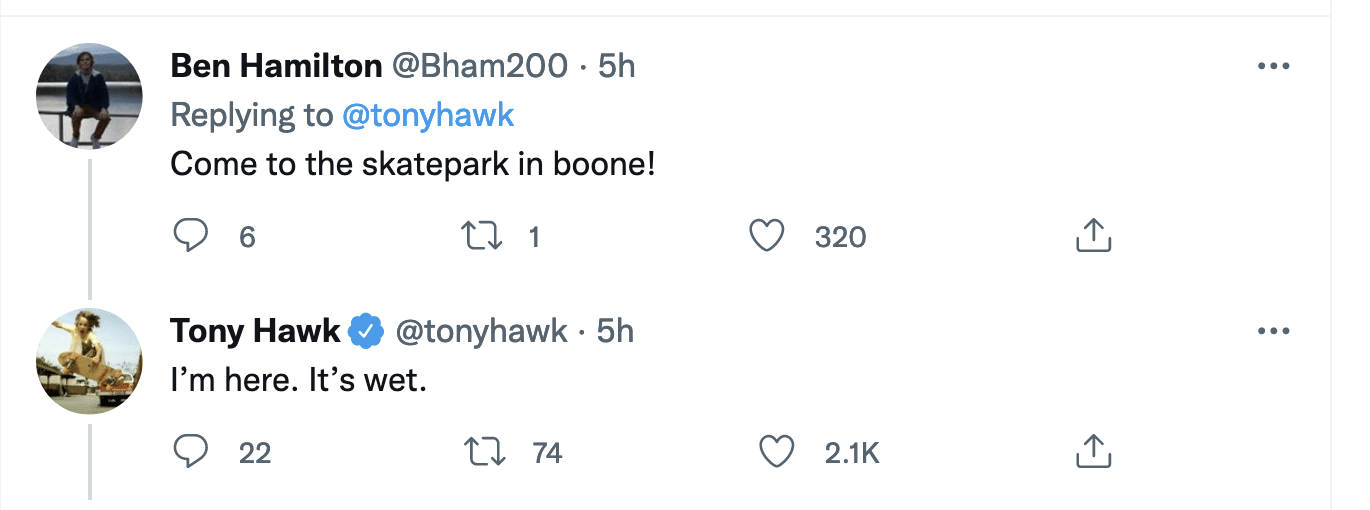Open the @Bham200 handle
This screenshot has height=510, width=1370.
coord(478,66)
